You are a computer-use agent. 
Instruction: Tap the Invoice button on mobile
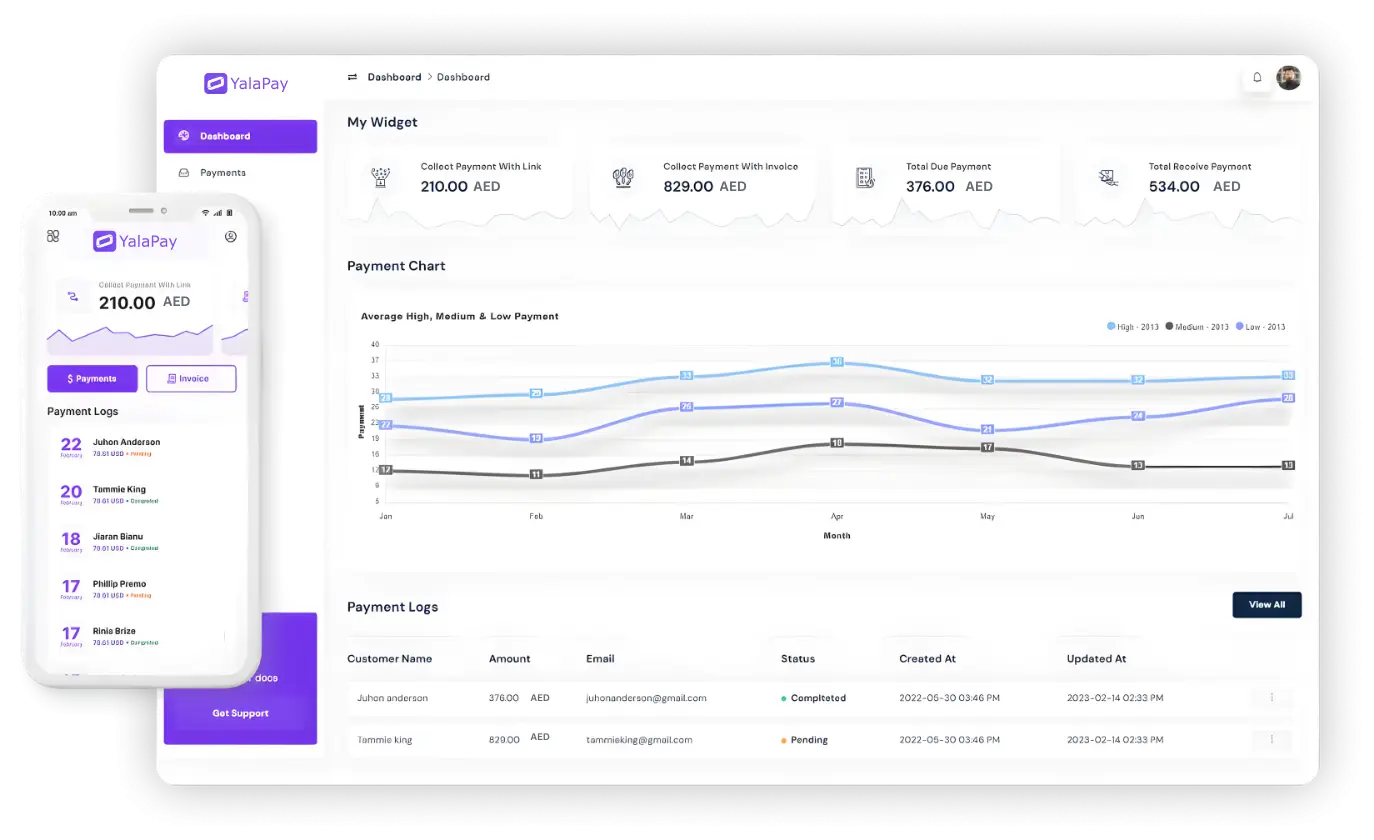[x=191, y=379]
